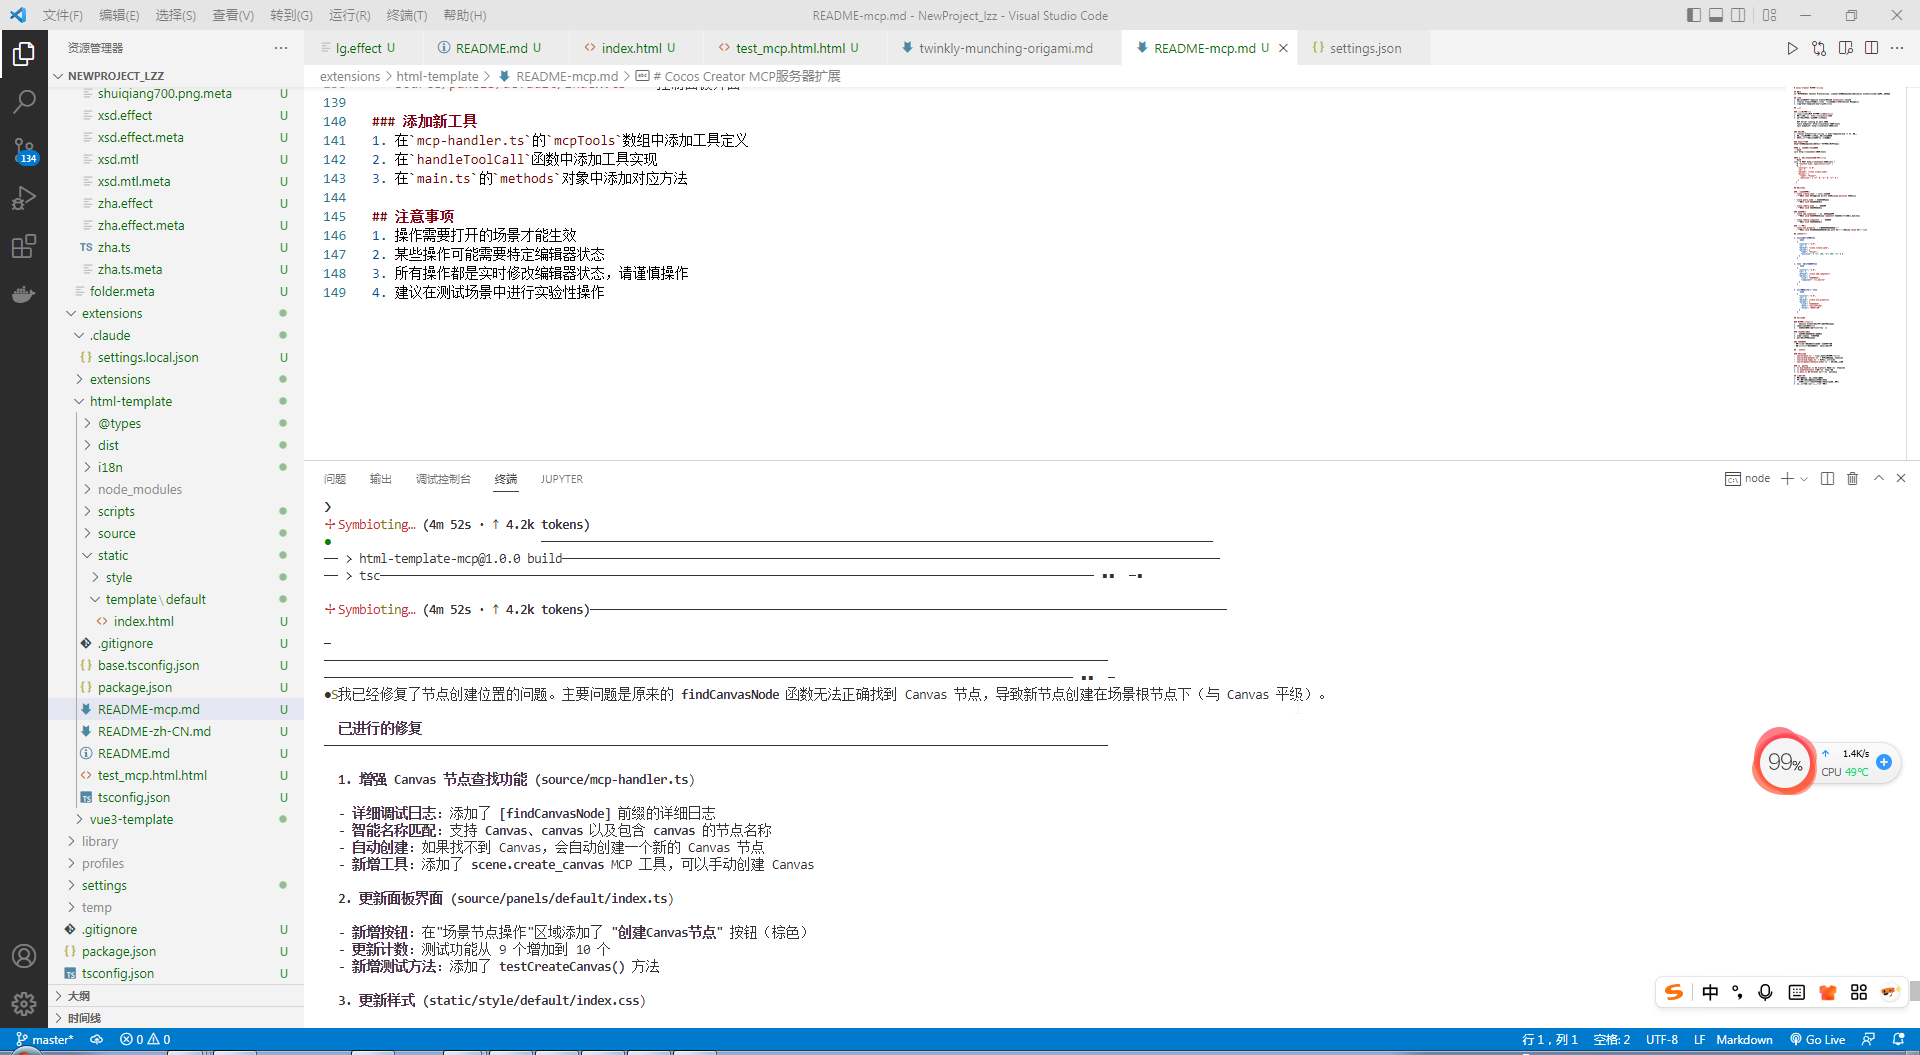
Task: Open the Extensions view
Action: [x=24, y=246]
